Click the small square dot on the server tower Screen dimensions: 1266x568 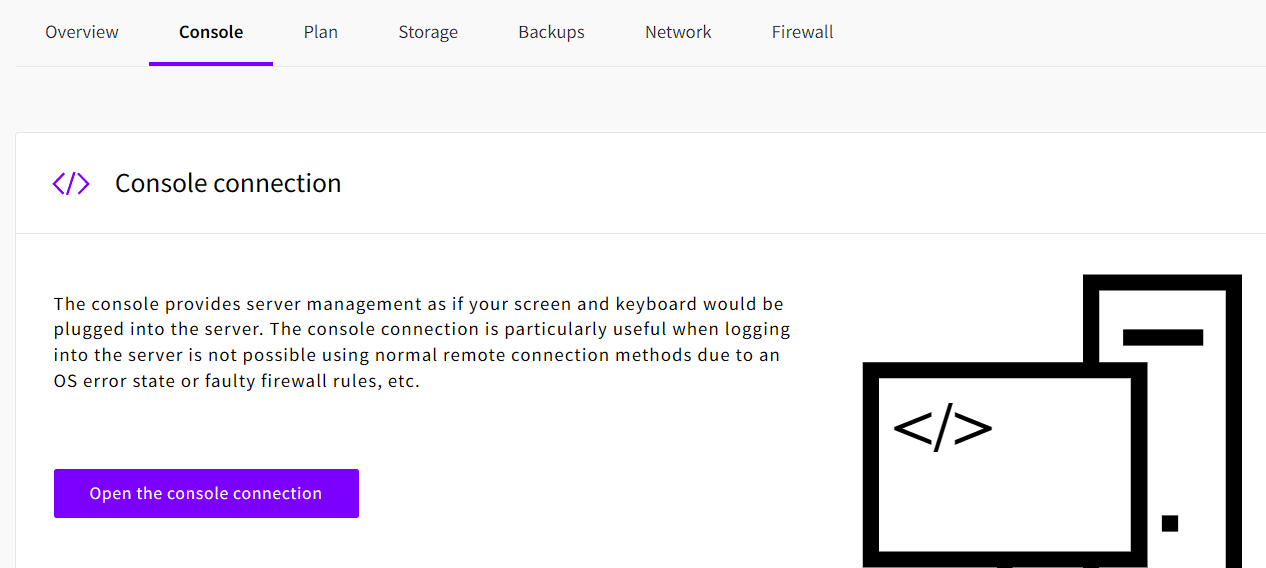coord(1170,523)
